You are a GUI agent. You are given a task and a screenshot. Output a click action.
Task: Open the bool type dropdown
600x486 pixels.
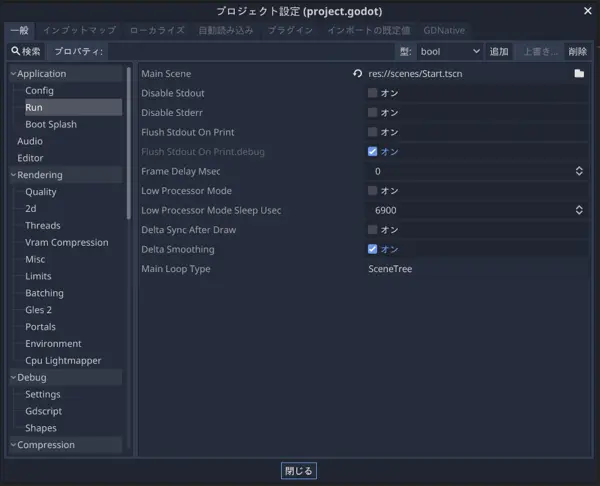click(449, 51)
